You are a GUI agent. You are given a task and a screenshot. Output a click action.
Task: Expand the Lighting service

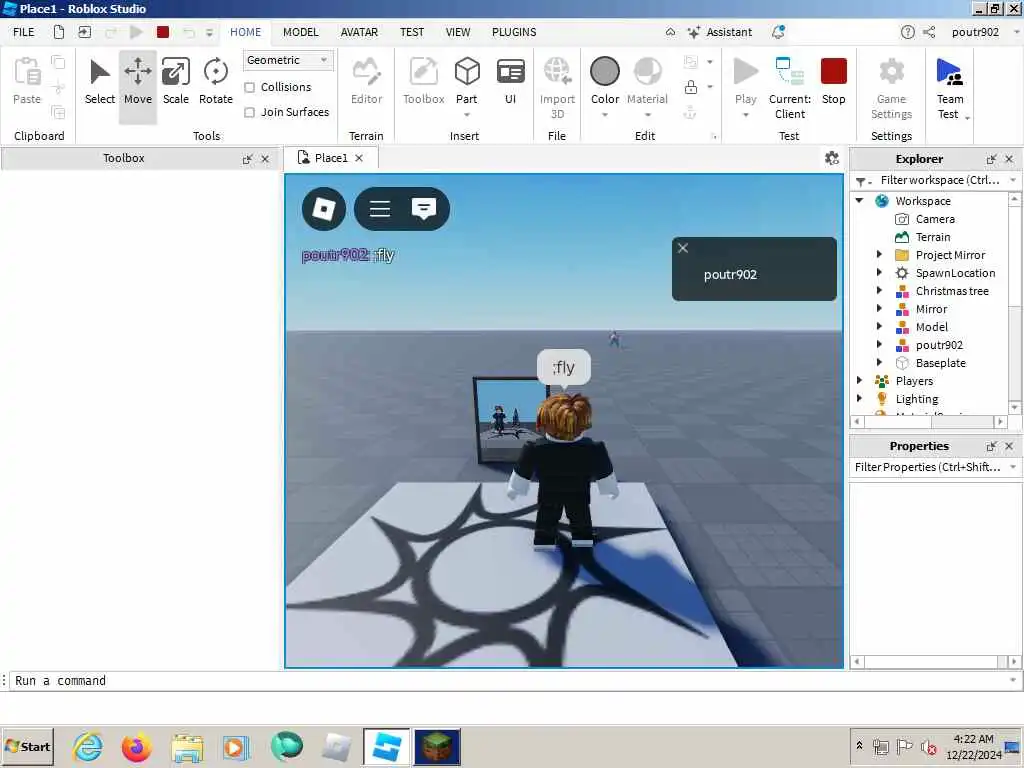(x=860, y=398)
